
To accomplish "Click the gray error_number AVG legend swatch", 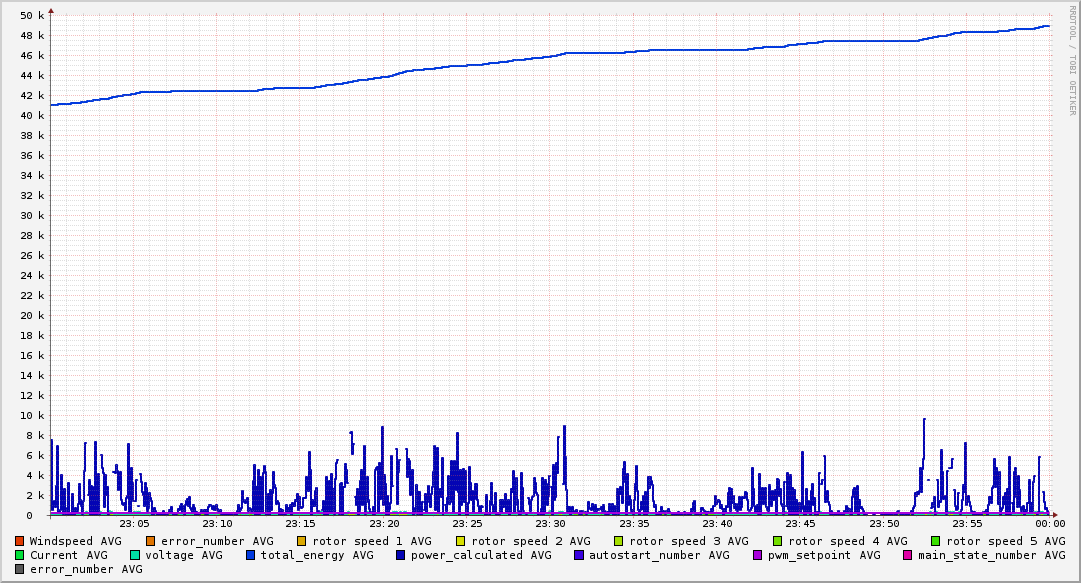I will (20, 569).
